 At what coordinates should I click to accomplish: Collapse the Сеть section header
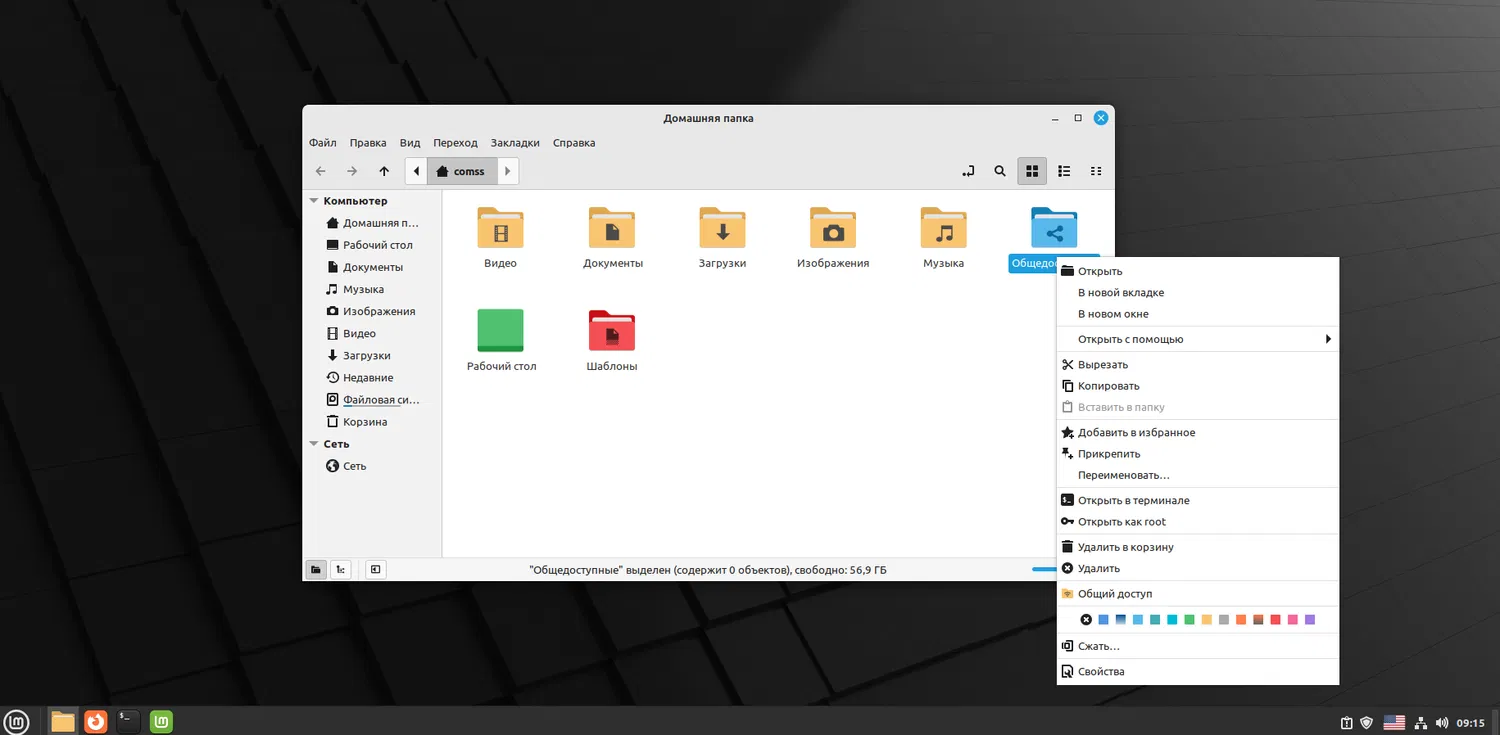[314, 444]
